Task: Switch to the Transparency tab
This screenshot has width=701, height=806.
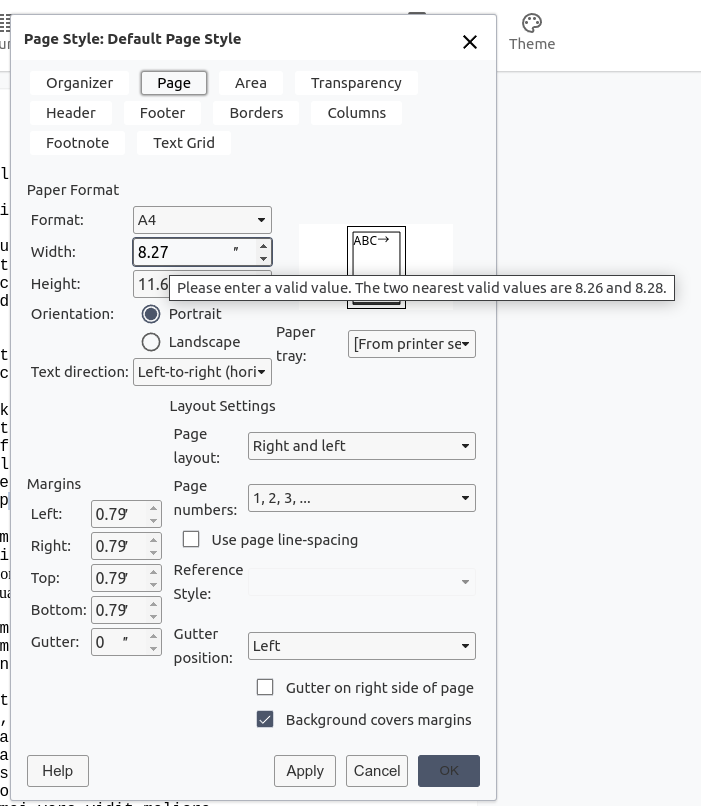Action: [x=357, y=83]
